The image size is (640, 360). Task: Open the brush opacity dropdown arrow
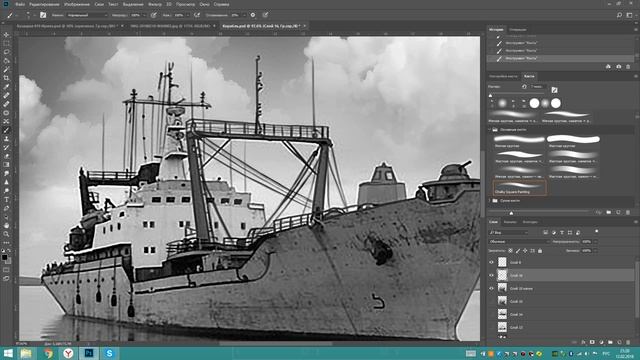(x=144, y=15)
